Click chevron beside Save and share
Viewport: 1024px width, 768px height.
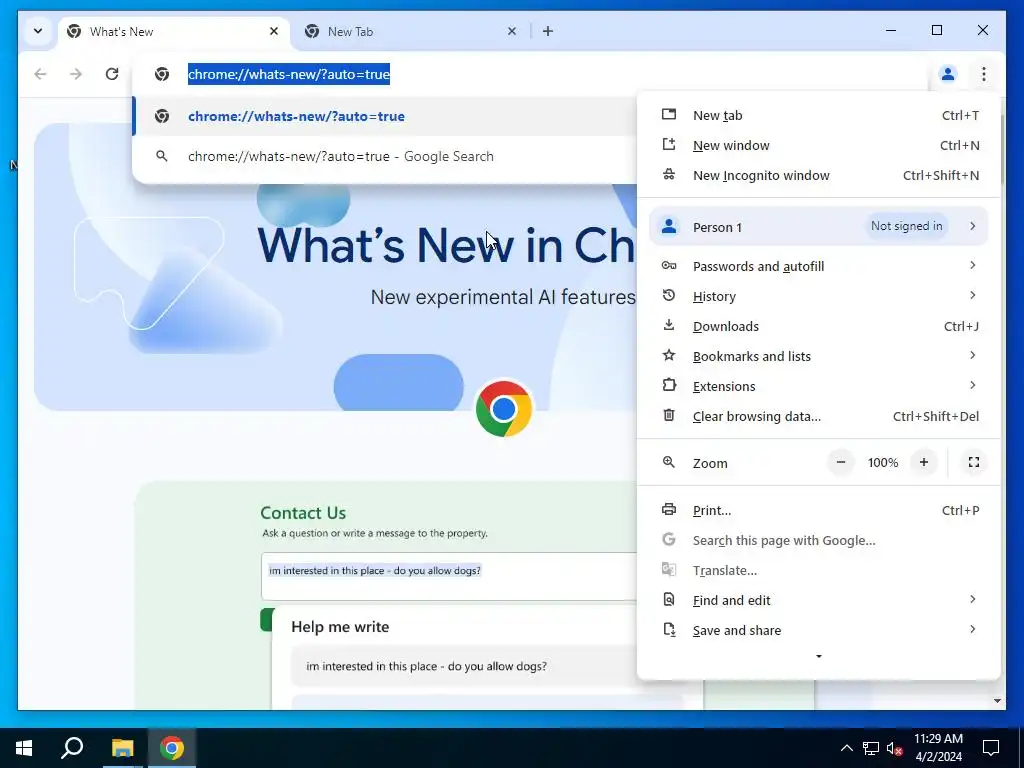(x=972, y=630)
